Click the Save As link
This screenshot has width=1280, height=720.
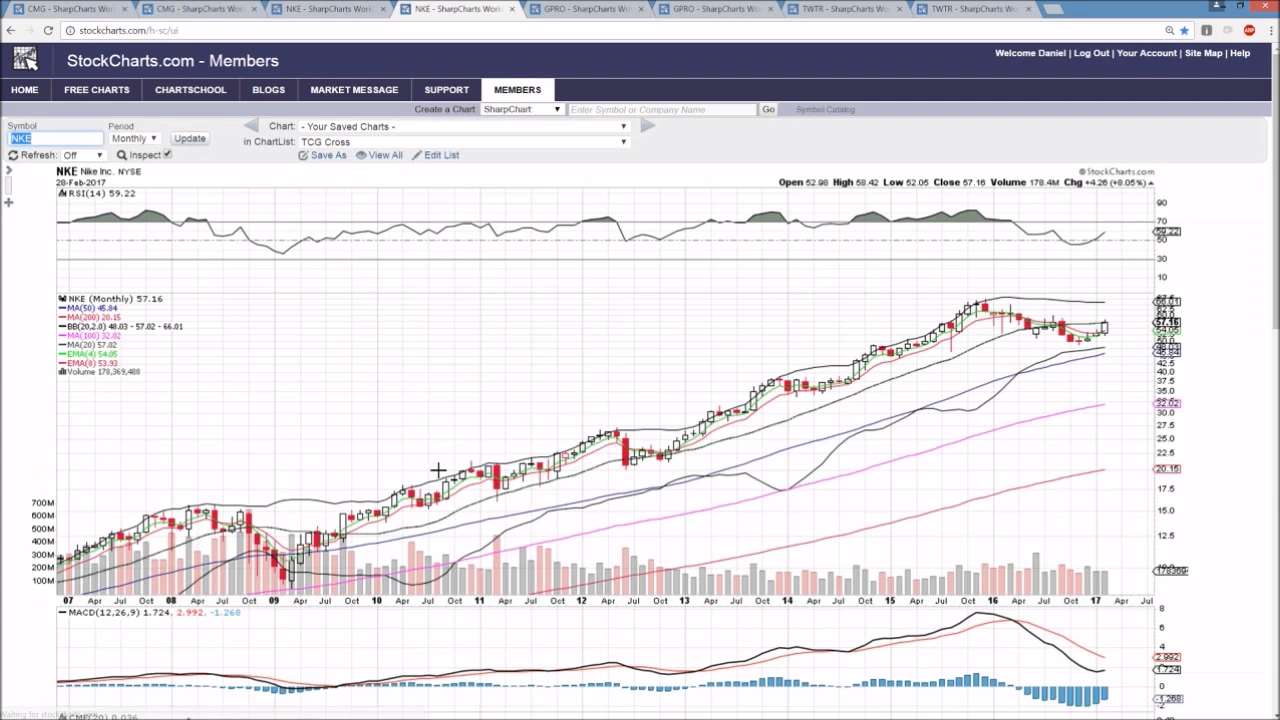click(328, 155)
